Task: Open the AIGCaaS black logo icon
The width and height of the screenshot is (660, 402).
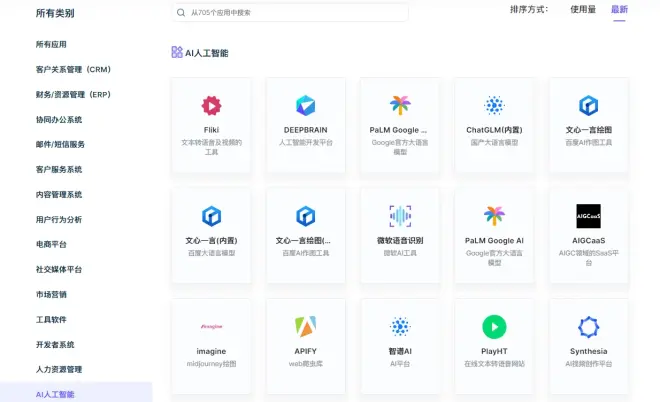Action: (x=588, y=216)
